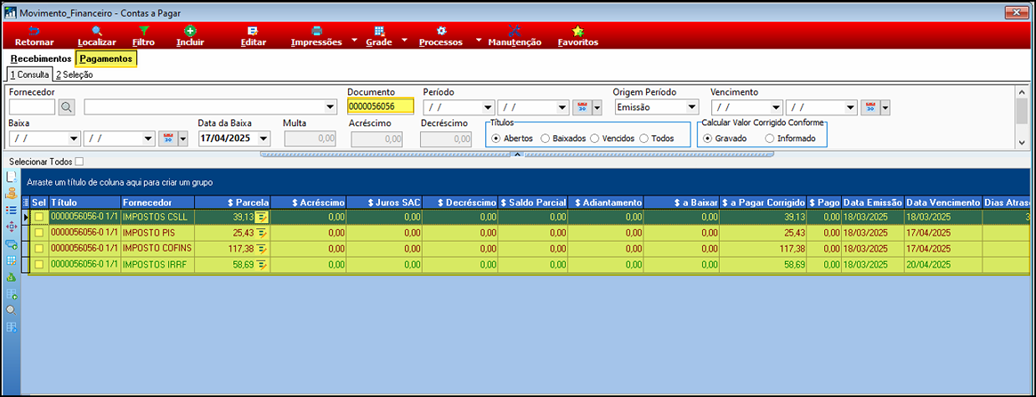Click the Favoritos star icon

(578, 31)
